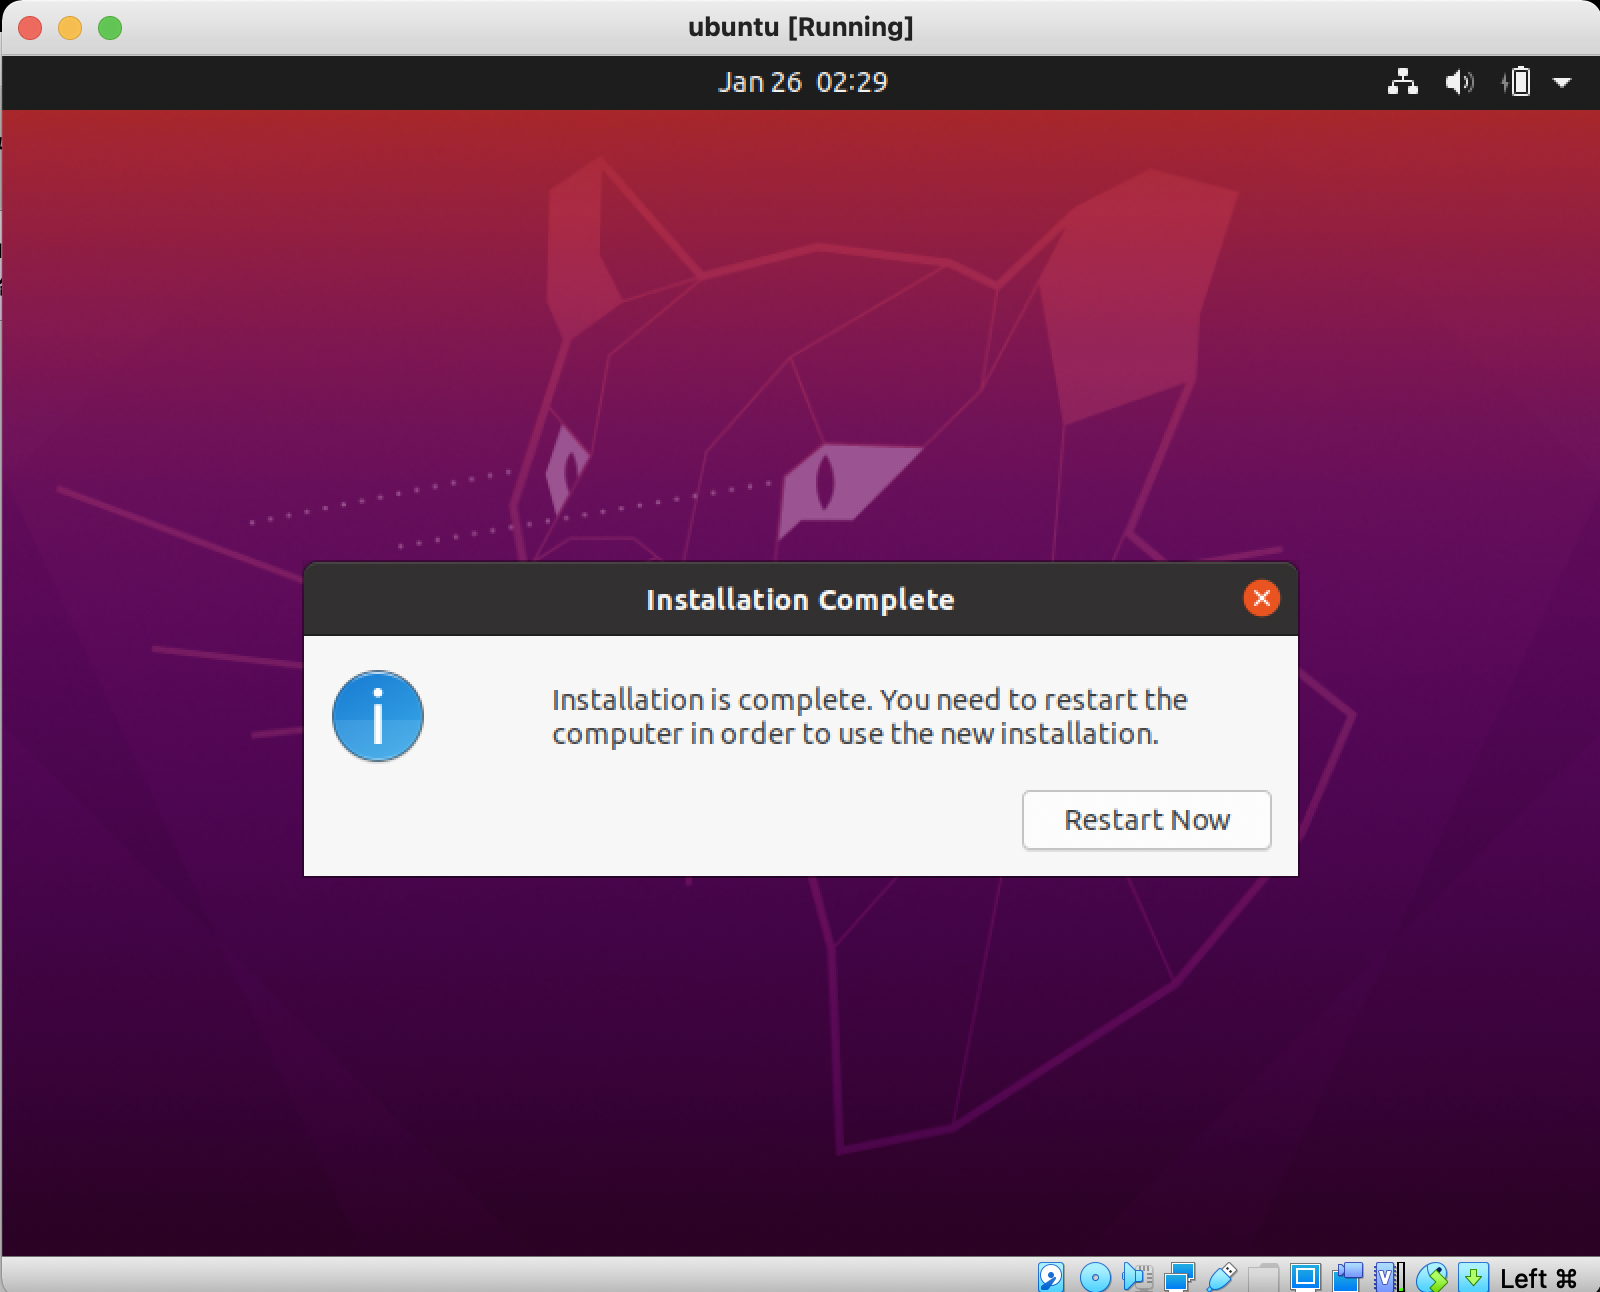Click the Restart Now button
The image size is (1600, 1292).
pos(1146,820)
